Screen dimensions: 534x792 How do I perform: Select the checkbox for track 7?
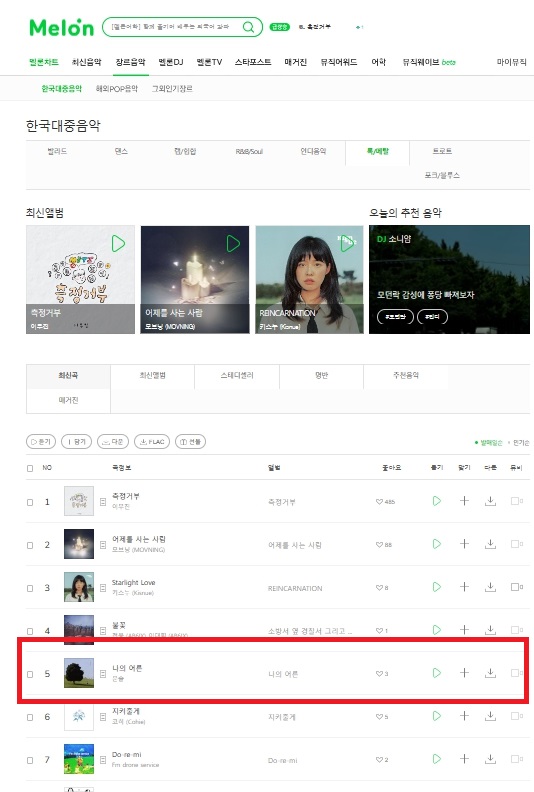click(30, 760)
